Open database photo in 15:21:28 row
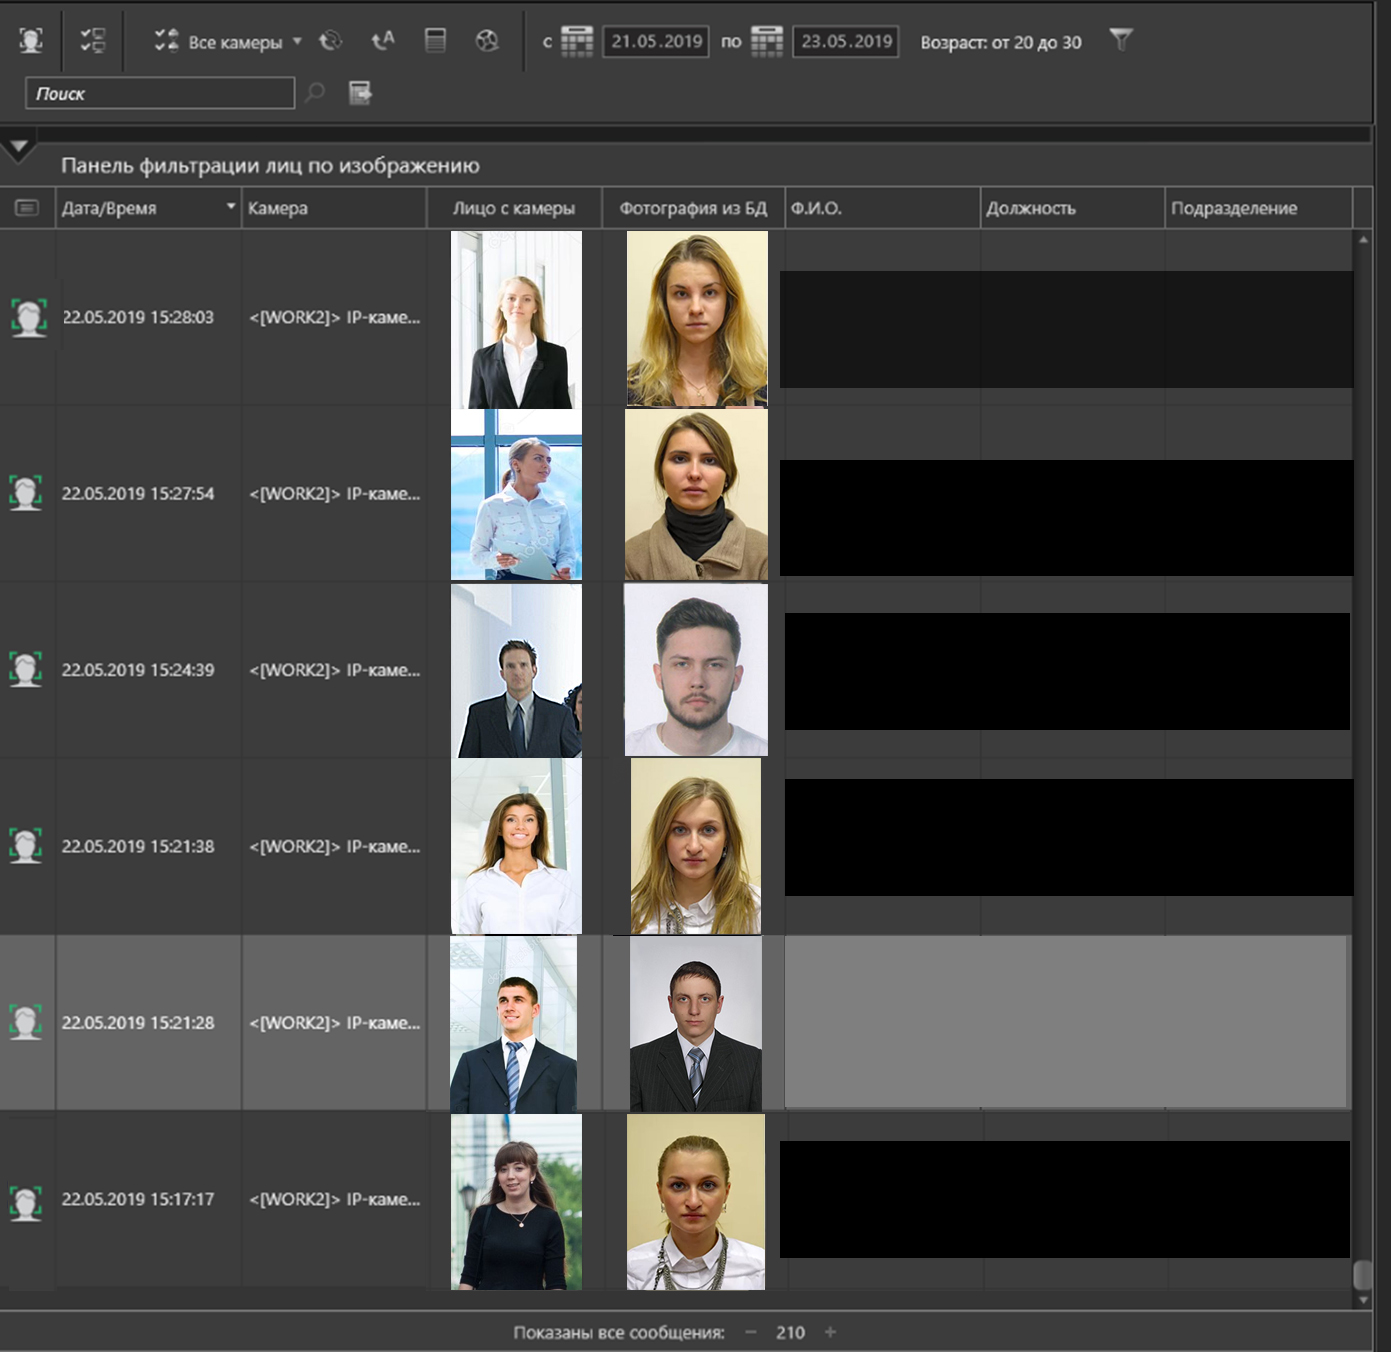Screen dimensions: 1391x1352 (696, 1024)
